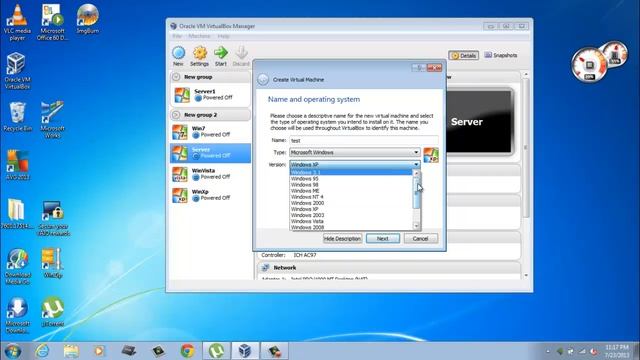Open VLC media player desktop icon
This screenshot has height=360, width=640.
(17, 22)
